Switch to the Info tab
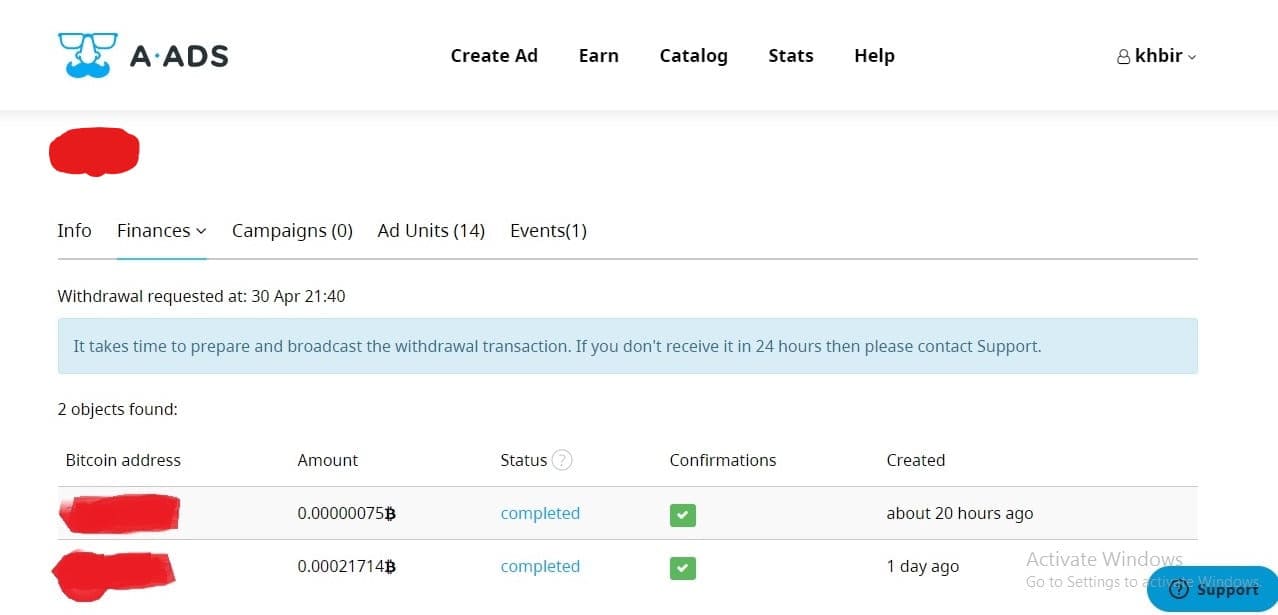Viewport: 1278px width, 615px height. coord(74,231)
